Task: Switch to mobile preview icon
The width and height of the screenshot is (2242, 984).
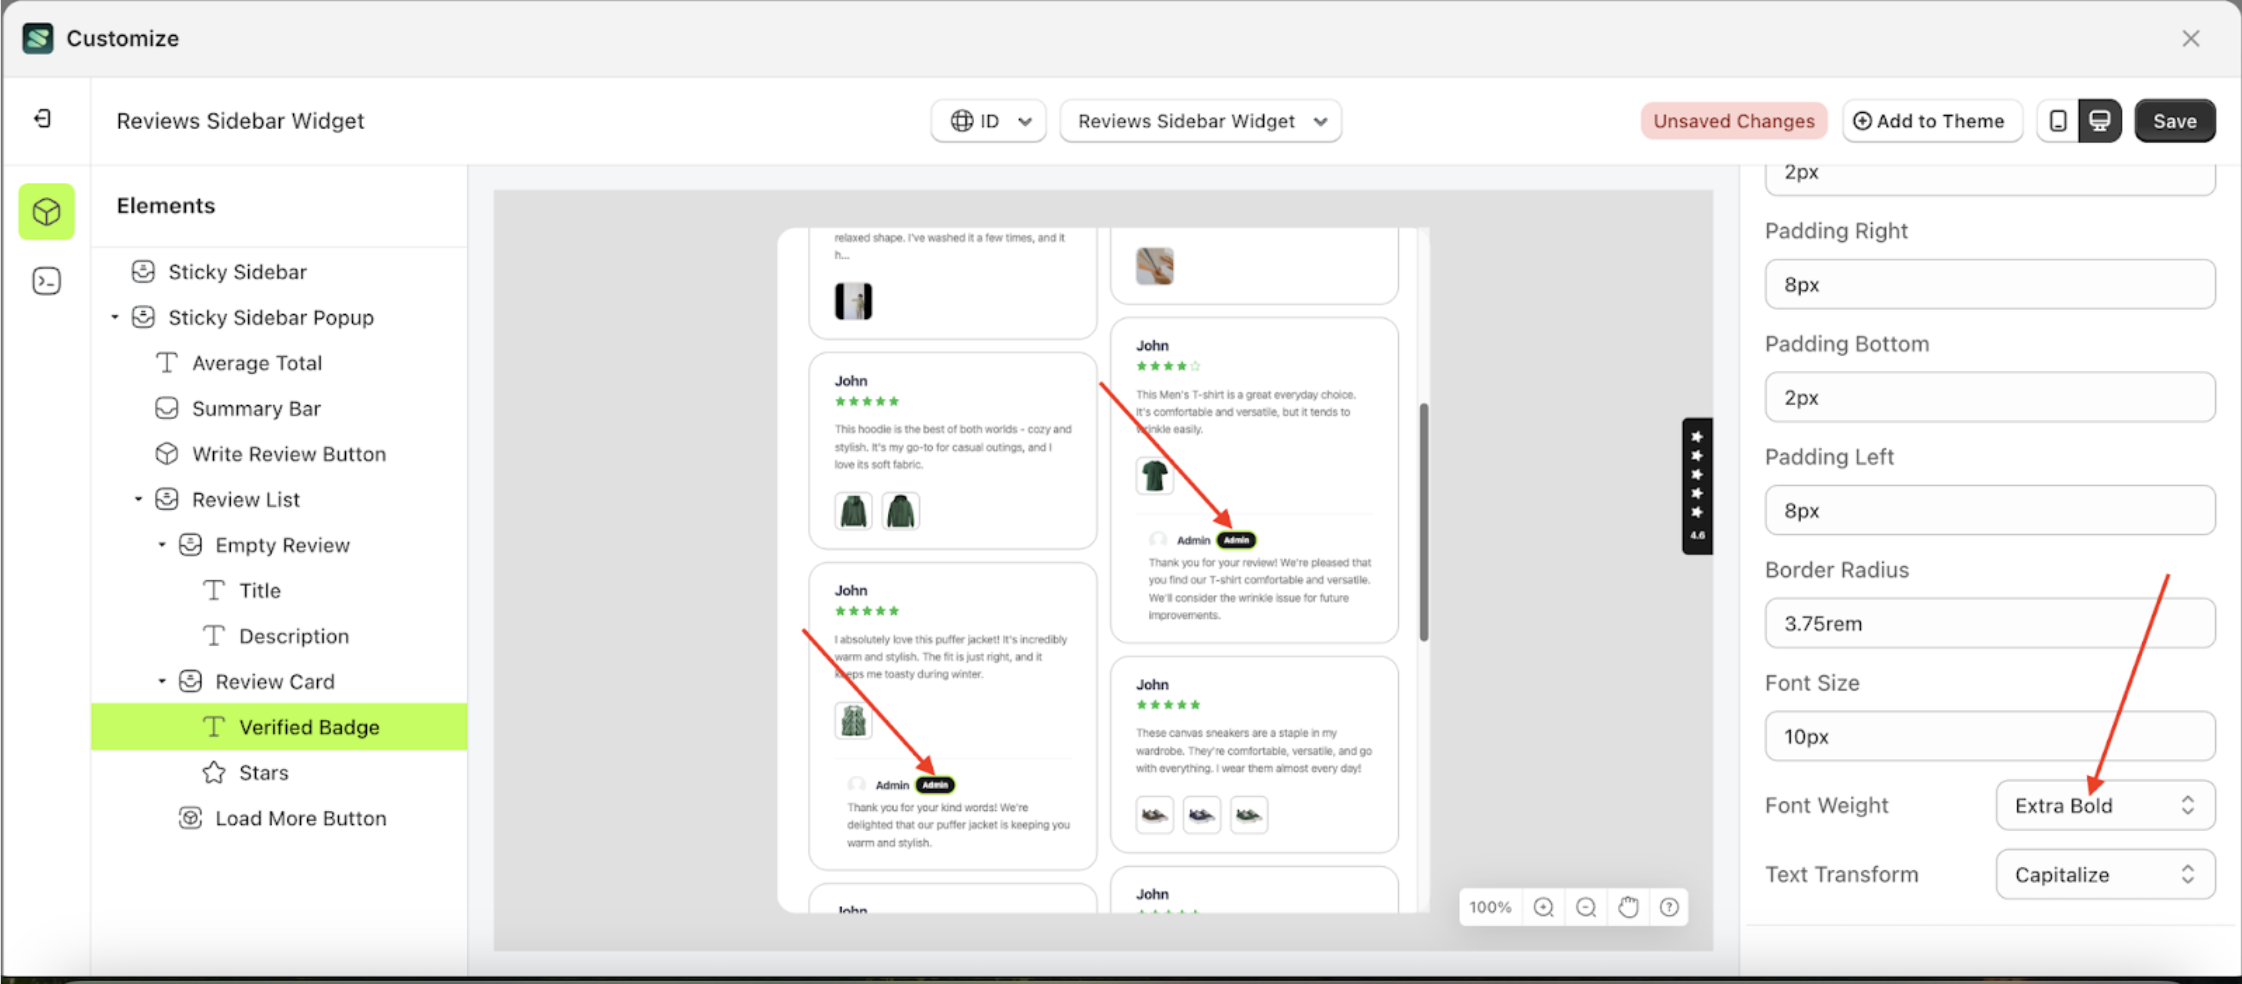Action: (x=2058, y=121)
